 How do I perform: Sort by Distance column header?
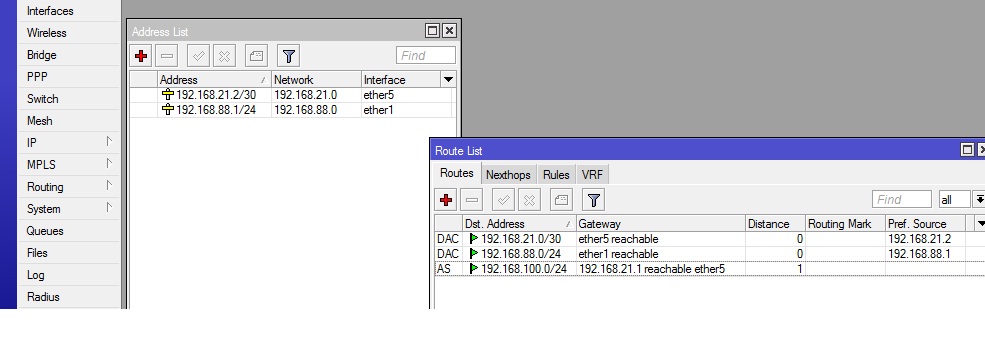coord(775,224)
